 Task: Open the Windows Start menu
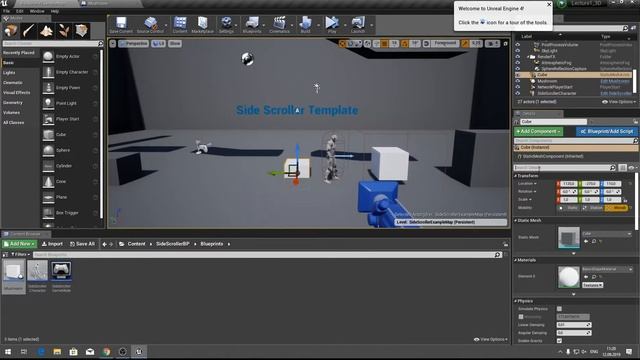click(x=8, y=352)
